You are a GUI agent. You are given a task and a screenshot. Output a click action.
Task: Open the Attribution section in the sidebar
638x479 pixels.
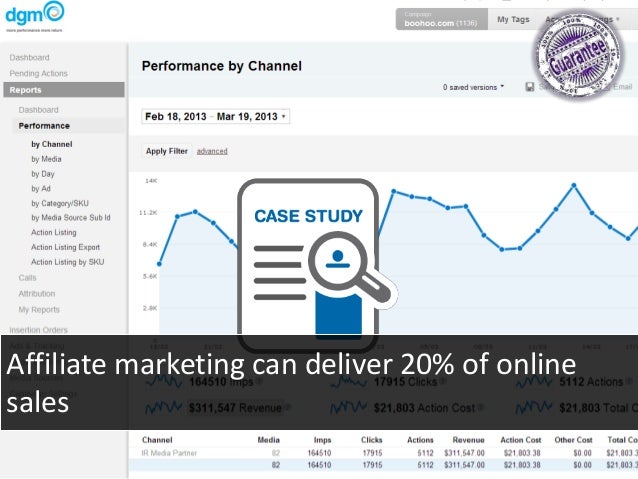[37, 293]
